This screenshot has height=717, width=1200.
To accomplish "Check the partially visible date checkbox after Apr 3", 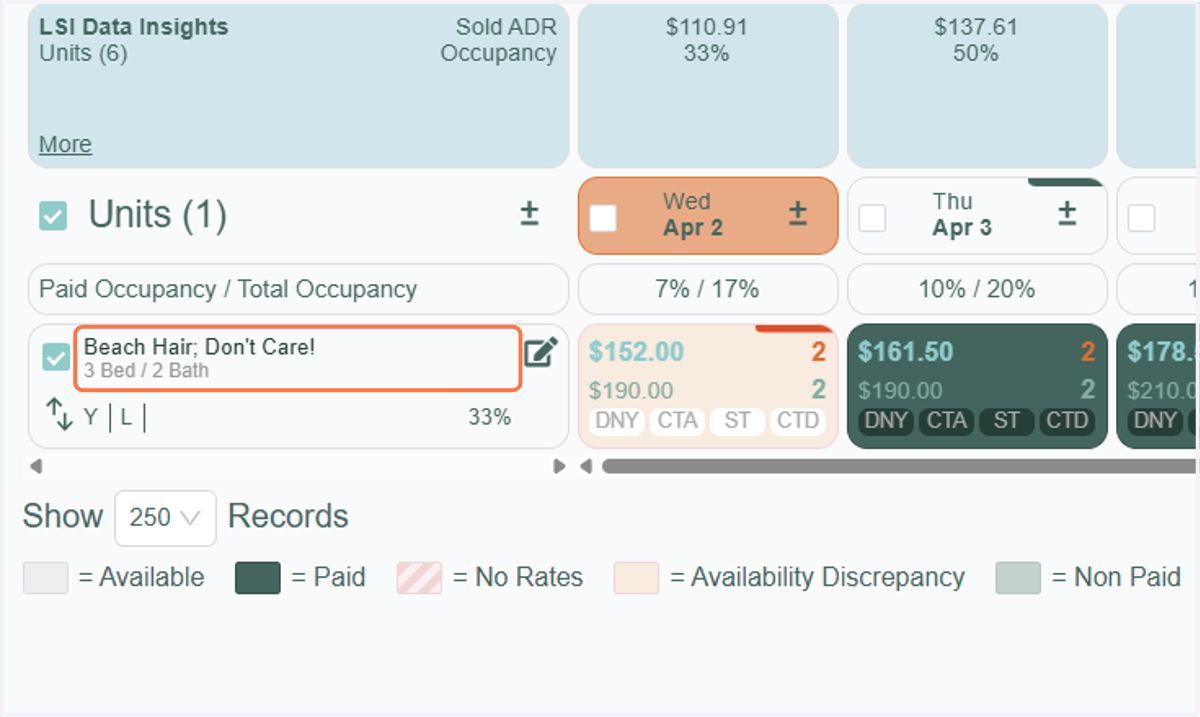I will (1141, 217).
